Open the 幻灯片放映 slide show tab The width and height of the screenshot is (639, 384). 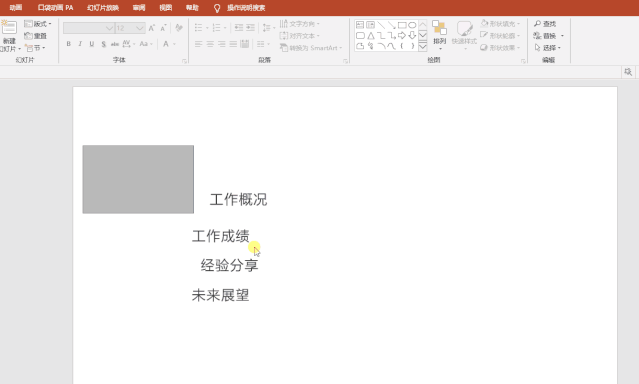pyautogui.click(x=103, y=8)
